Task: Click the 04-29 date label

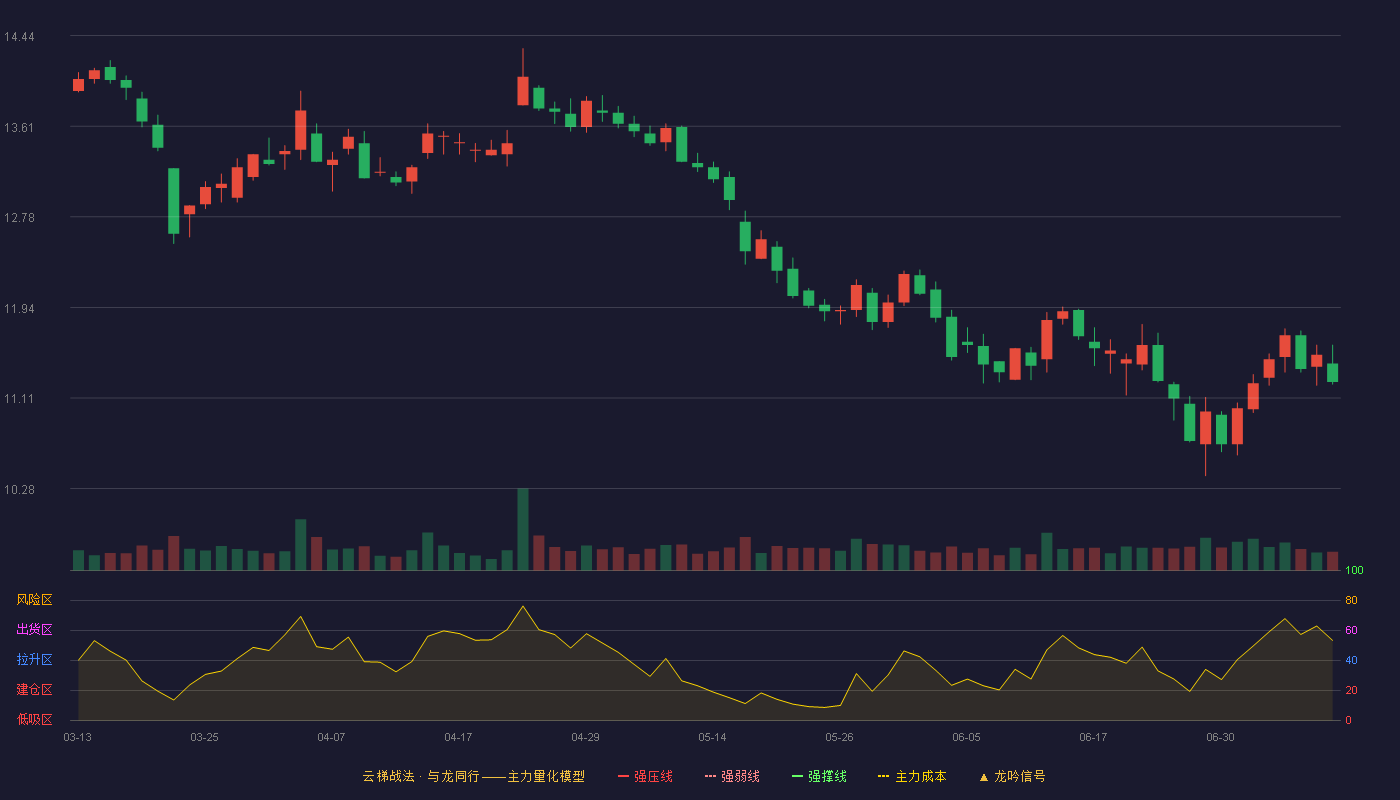Action: click(x=585, y=737)
